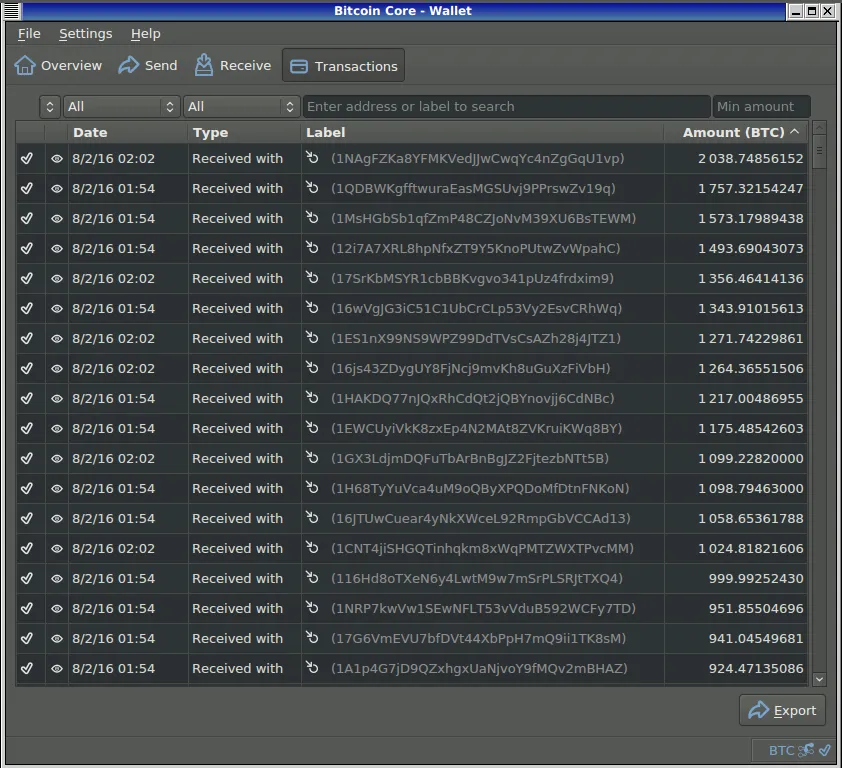
Task: Click the scrollbar up arrow
Action: click(819, 128)
